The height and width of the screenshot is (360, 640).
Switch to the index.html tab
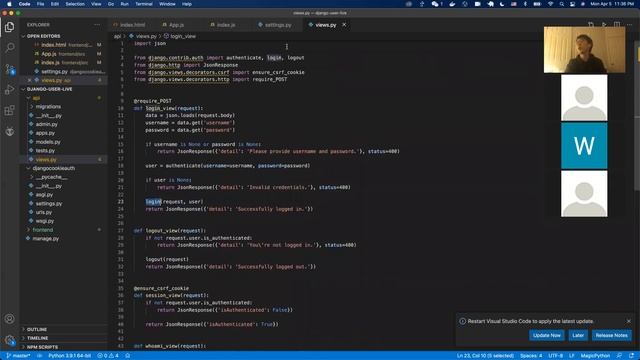[132, 25]
